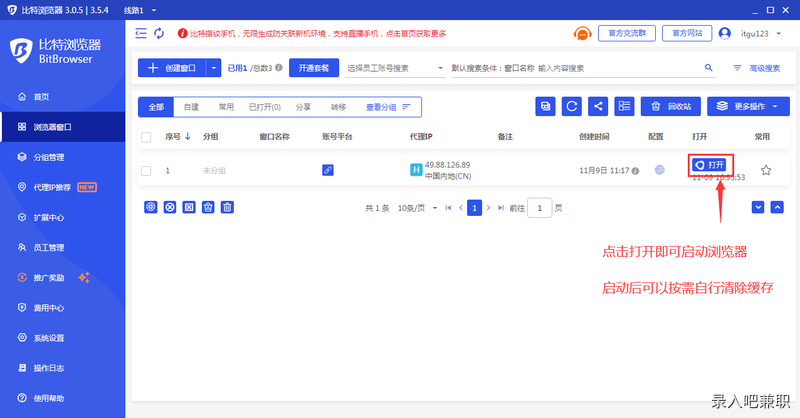Select the 已打开(0) tab
The height and width of the screenshot is (418, 800).
265,107
